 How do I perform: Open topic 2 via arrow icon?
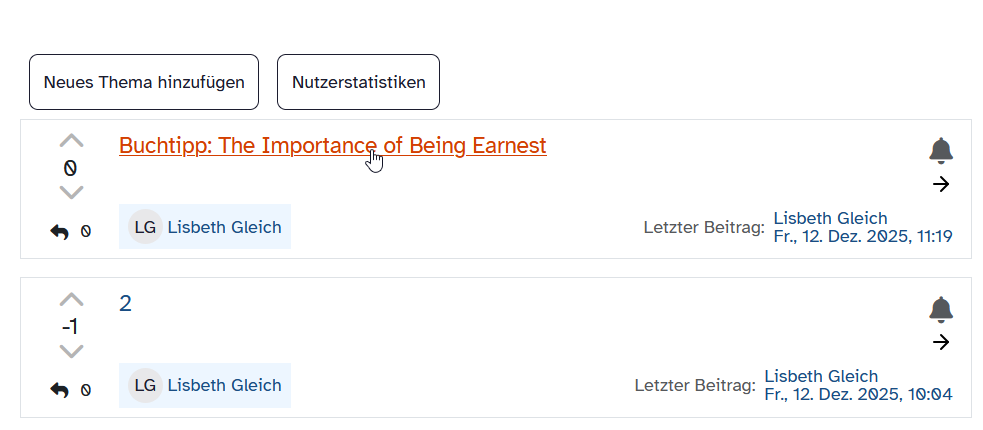pyautogui.click(x=940, y=342)
